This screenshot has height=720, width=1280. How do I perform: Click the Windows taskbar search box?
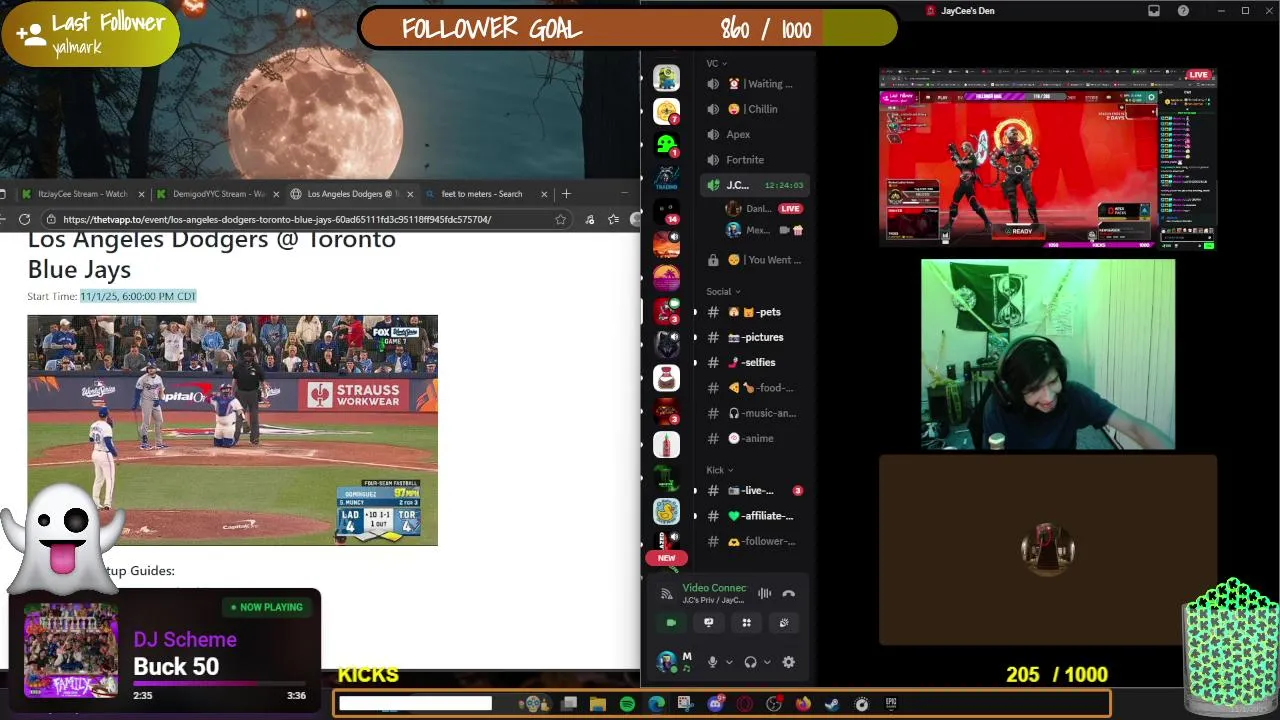click(x=415, y=704)
